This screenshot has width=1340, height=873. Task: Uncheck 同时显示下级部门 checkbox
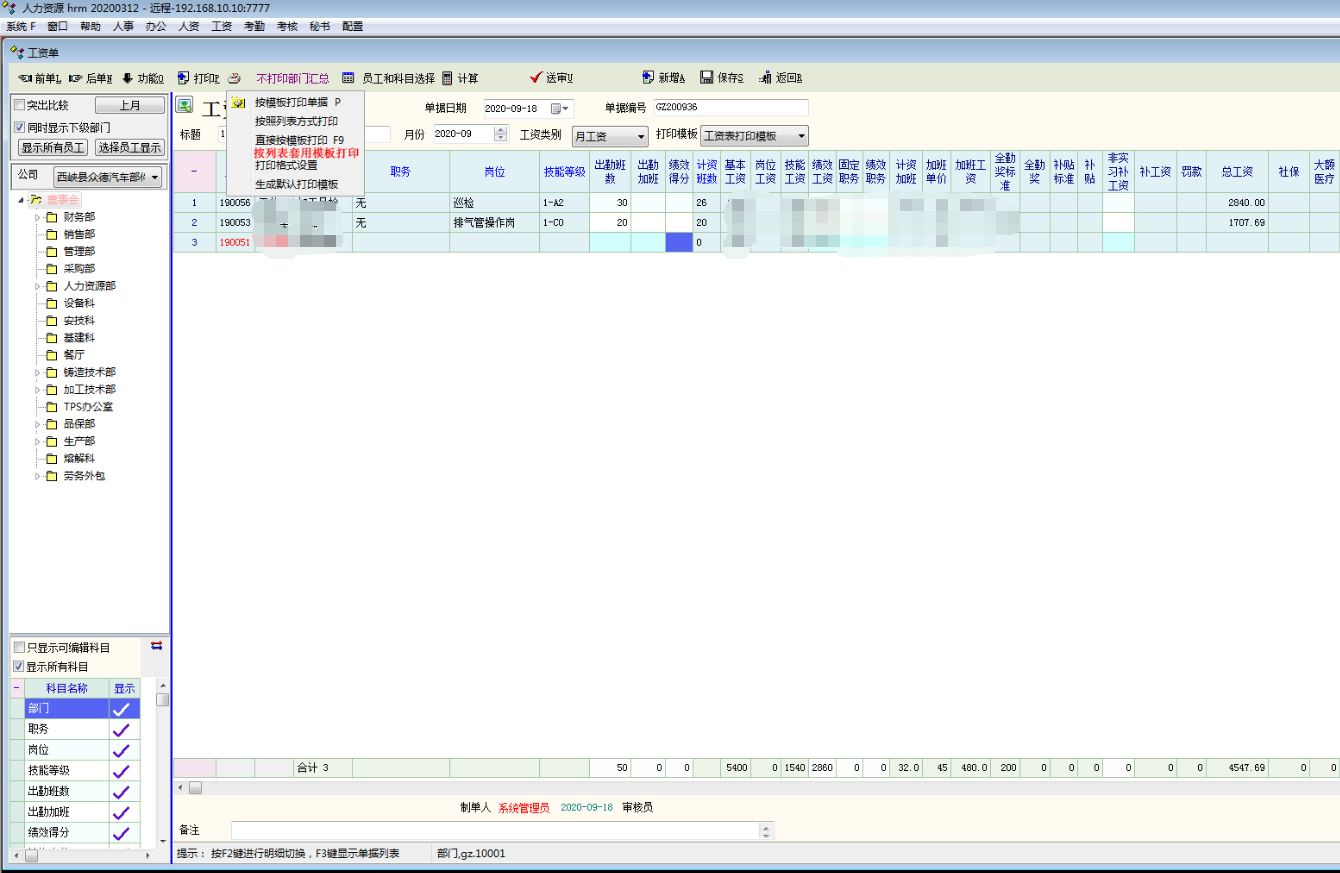(19, 127)
